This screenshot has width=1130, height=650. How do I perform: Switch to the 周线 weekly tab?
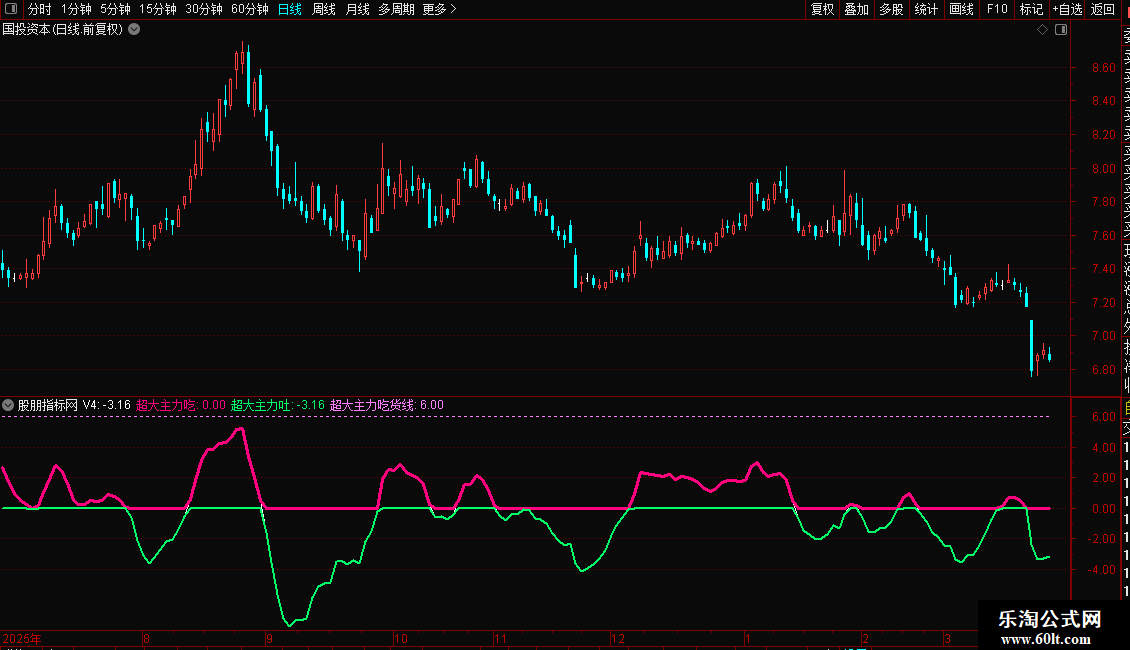(324, 9)
